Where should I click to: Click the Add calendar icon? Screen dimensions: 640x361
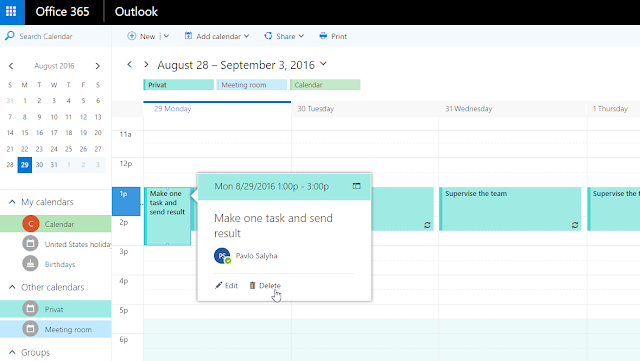pyautogui.click(x=188, y=36)
